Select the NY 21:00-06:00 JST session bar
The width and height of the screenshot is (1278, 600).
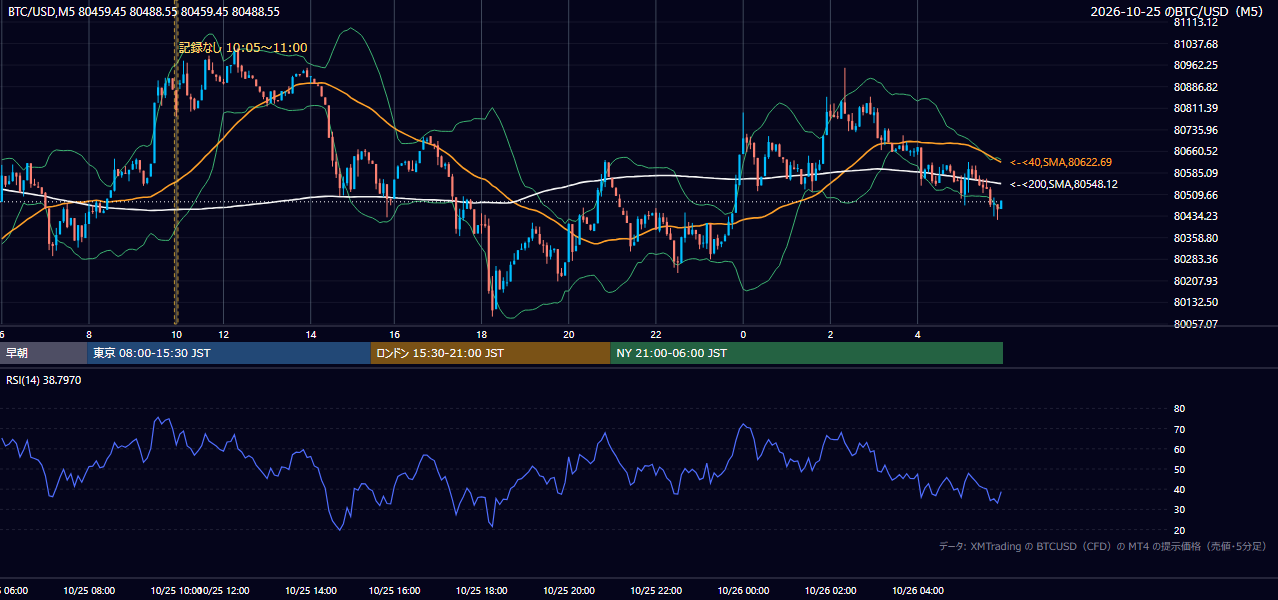(x=807, y=353)
